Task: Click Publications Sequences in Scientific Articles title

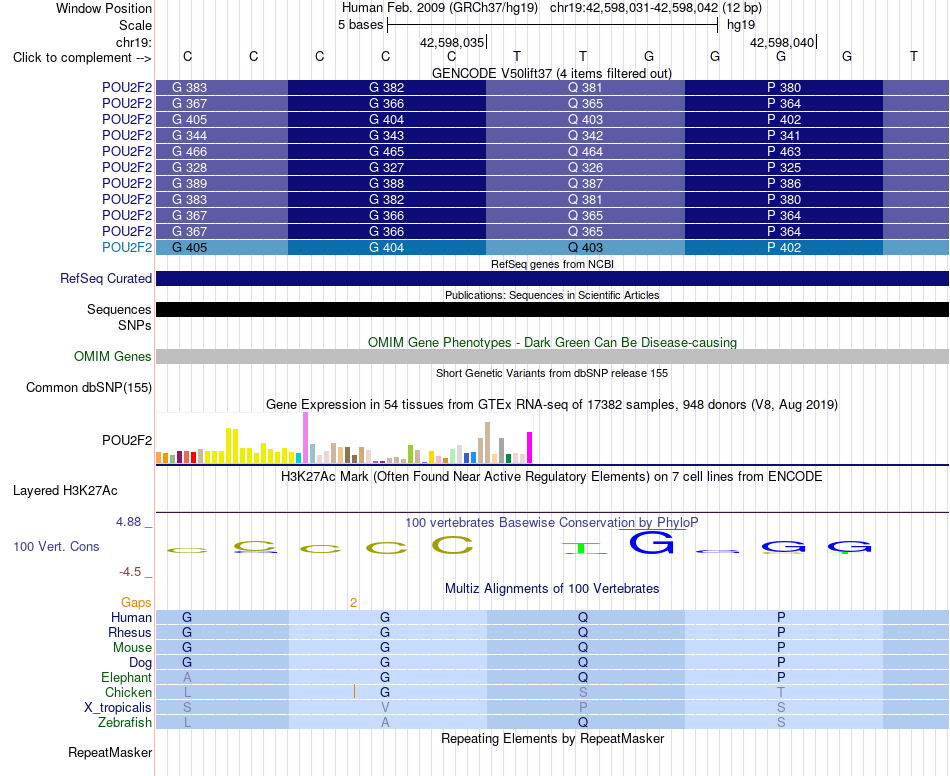Action: [552, 295]
